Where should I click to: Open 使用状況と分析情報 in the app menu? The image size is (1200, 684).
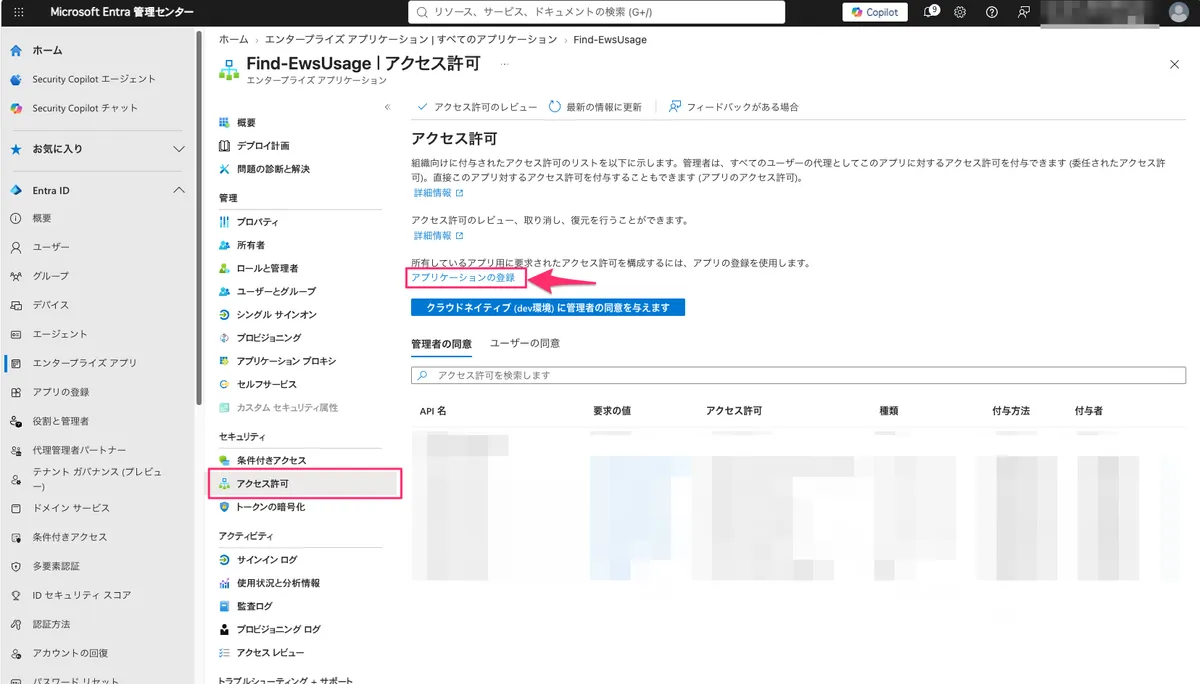tap(278, 583)
